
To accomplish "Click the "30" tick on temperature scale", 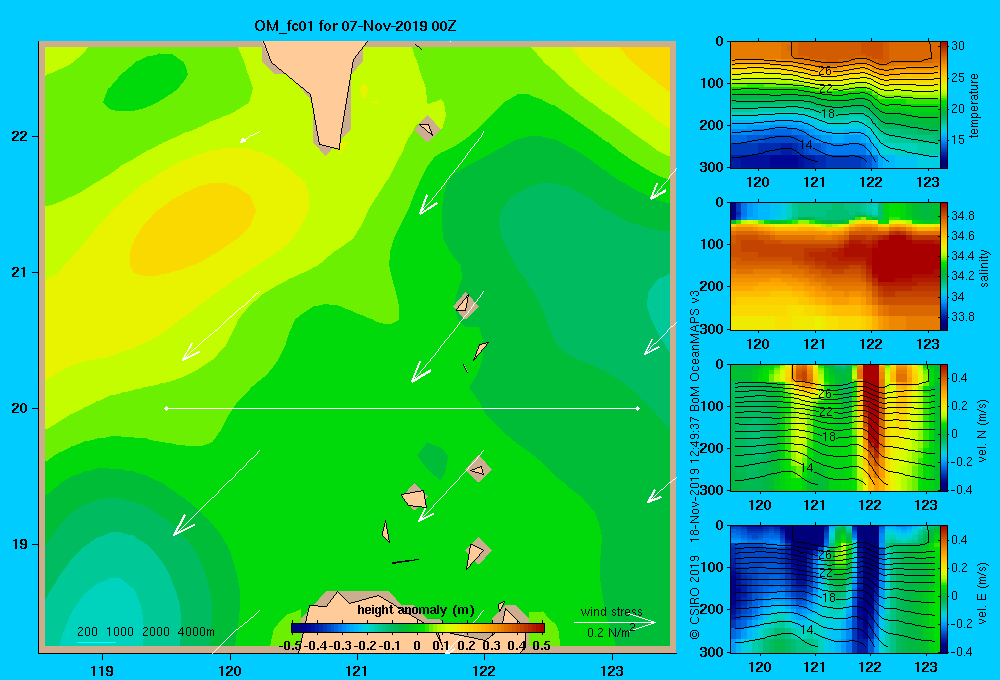I will [x=958, y=46].
